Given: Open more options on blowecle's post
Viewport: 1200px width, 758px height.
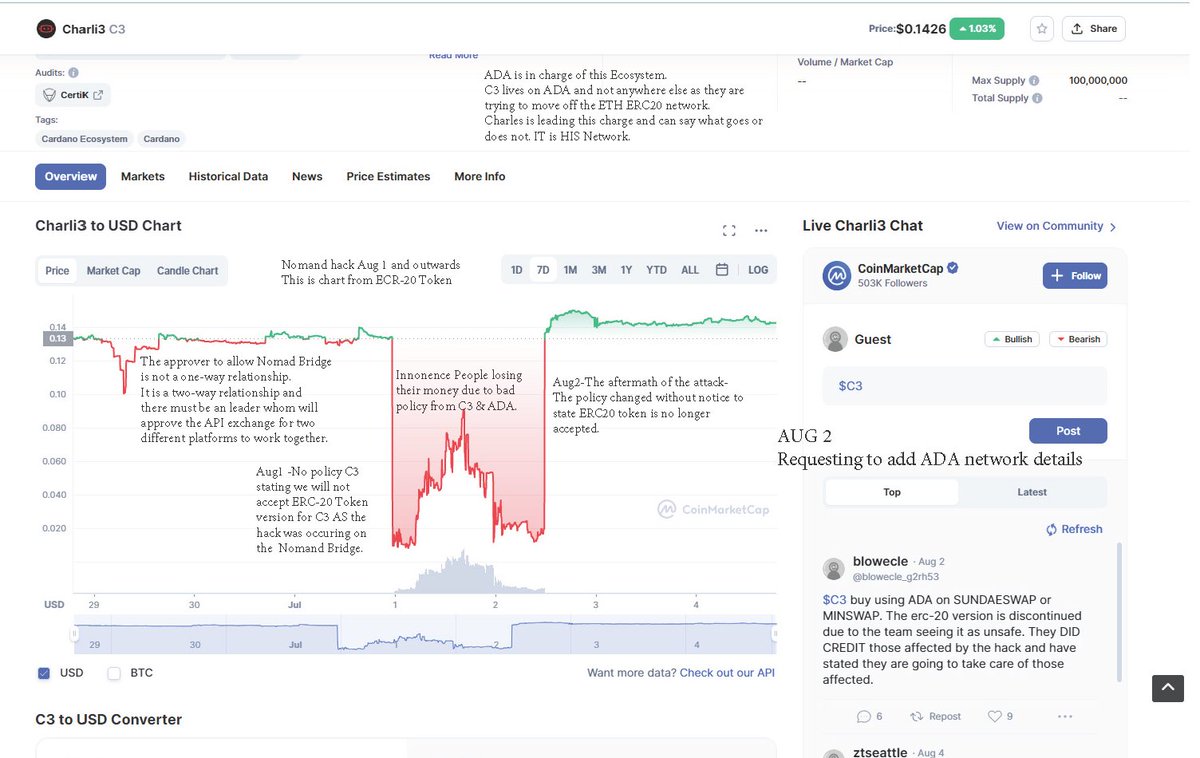Looking at the screenshot, I should (x=1065, y=716).
